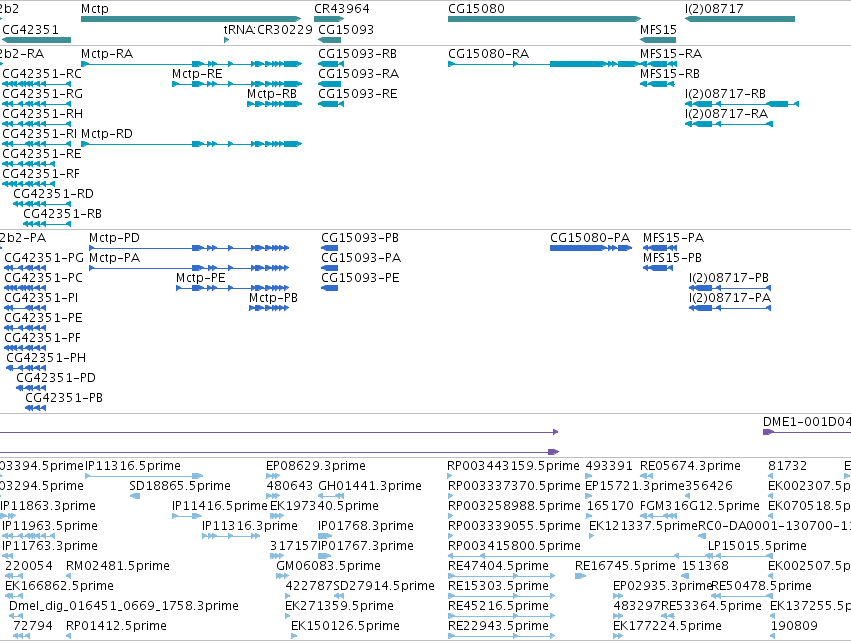Select protein CG15093-PB
Image resolution: width=851 pixels, height=641 pixels.
pos(360,238)
